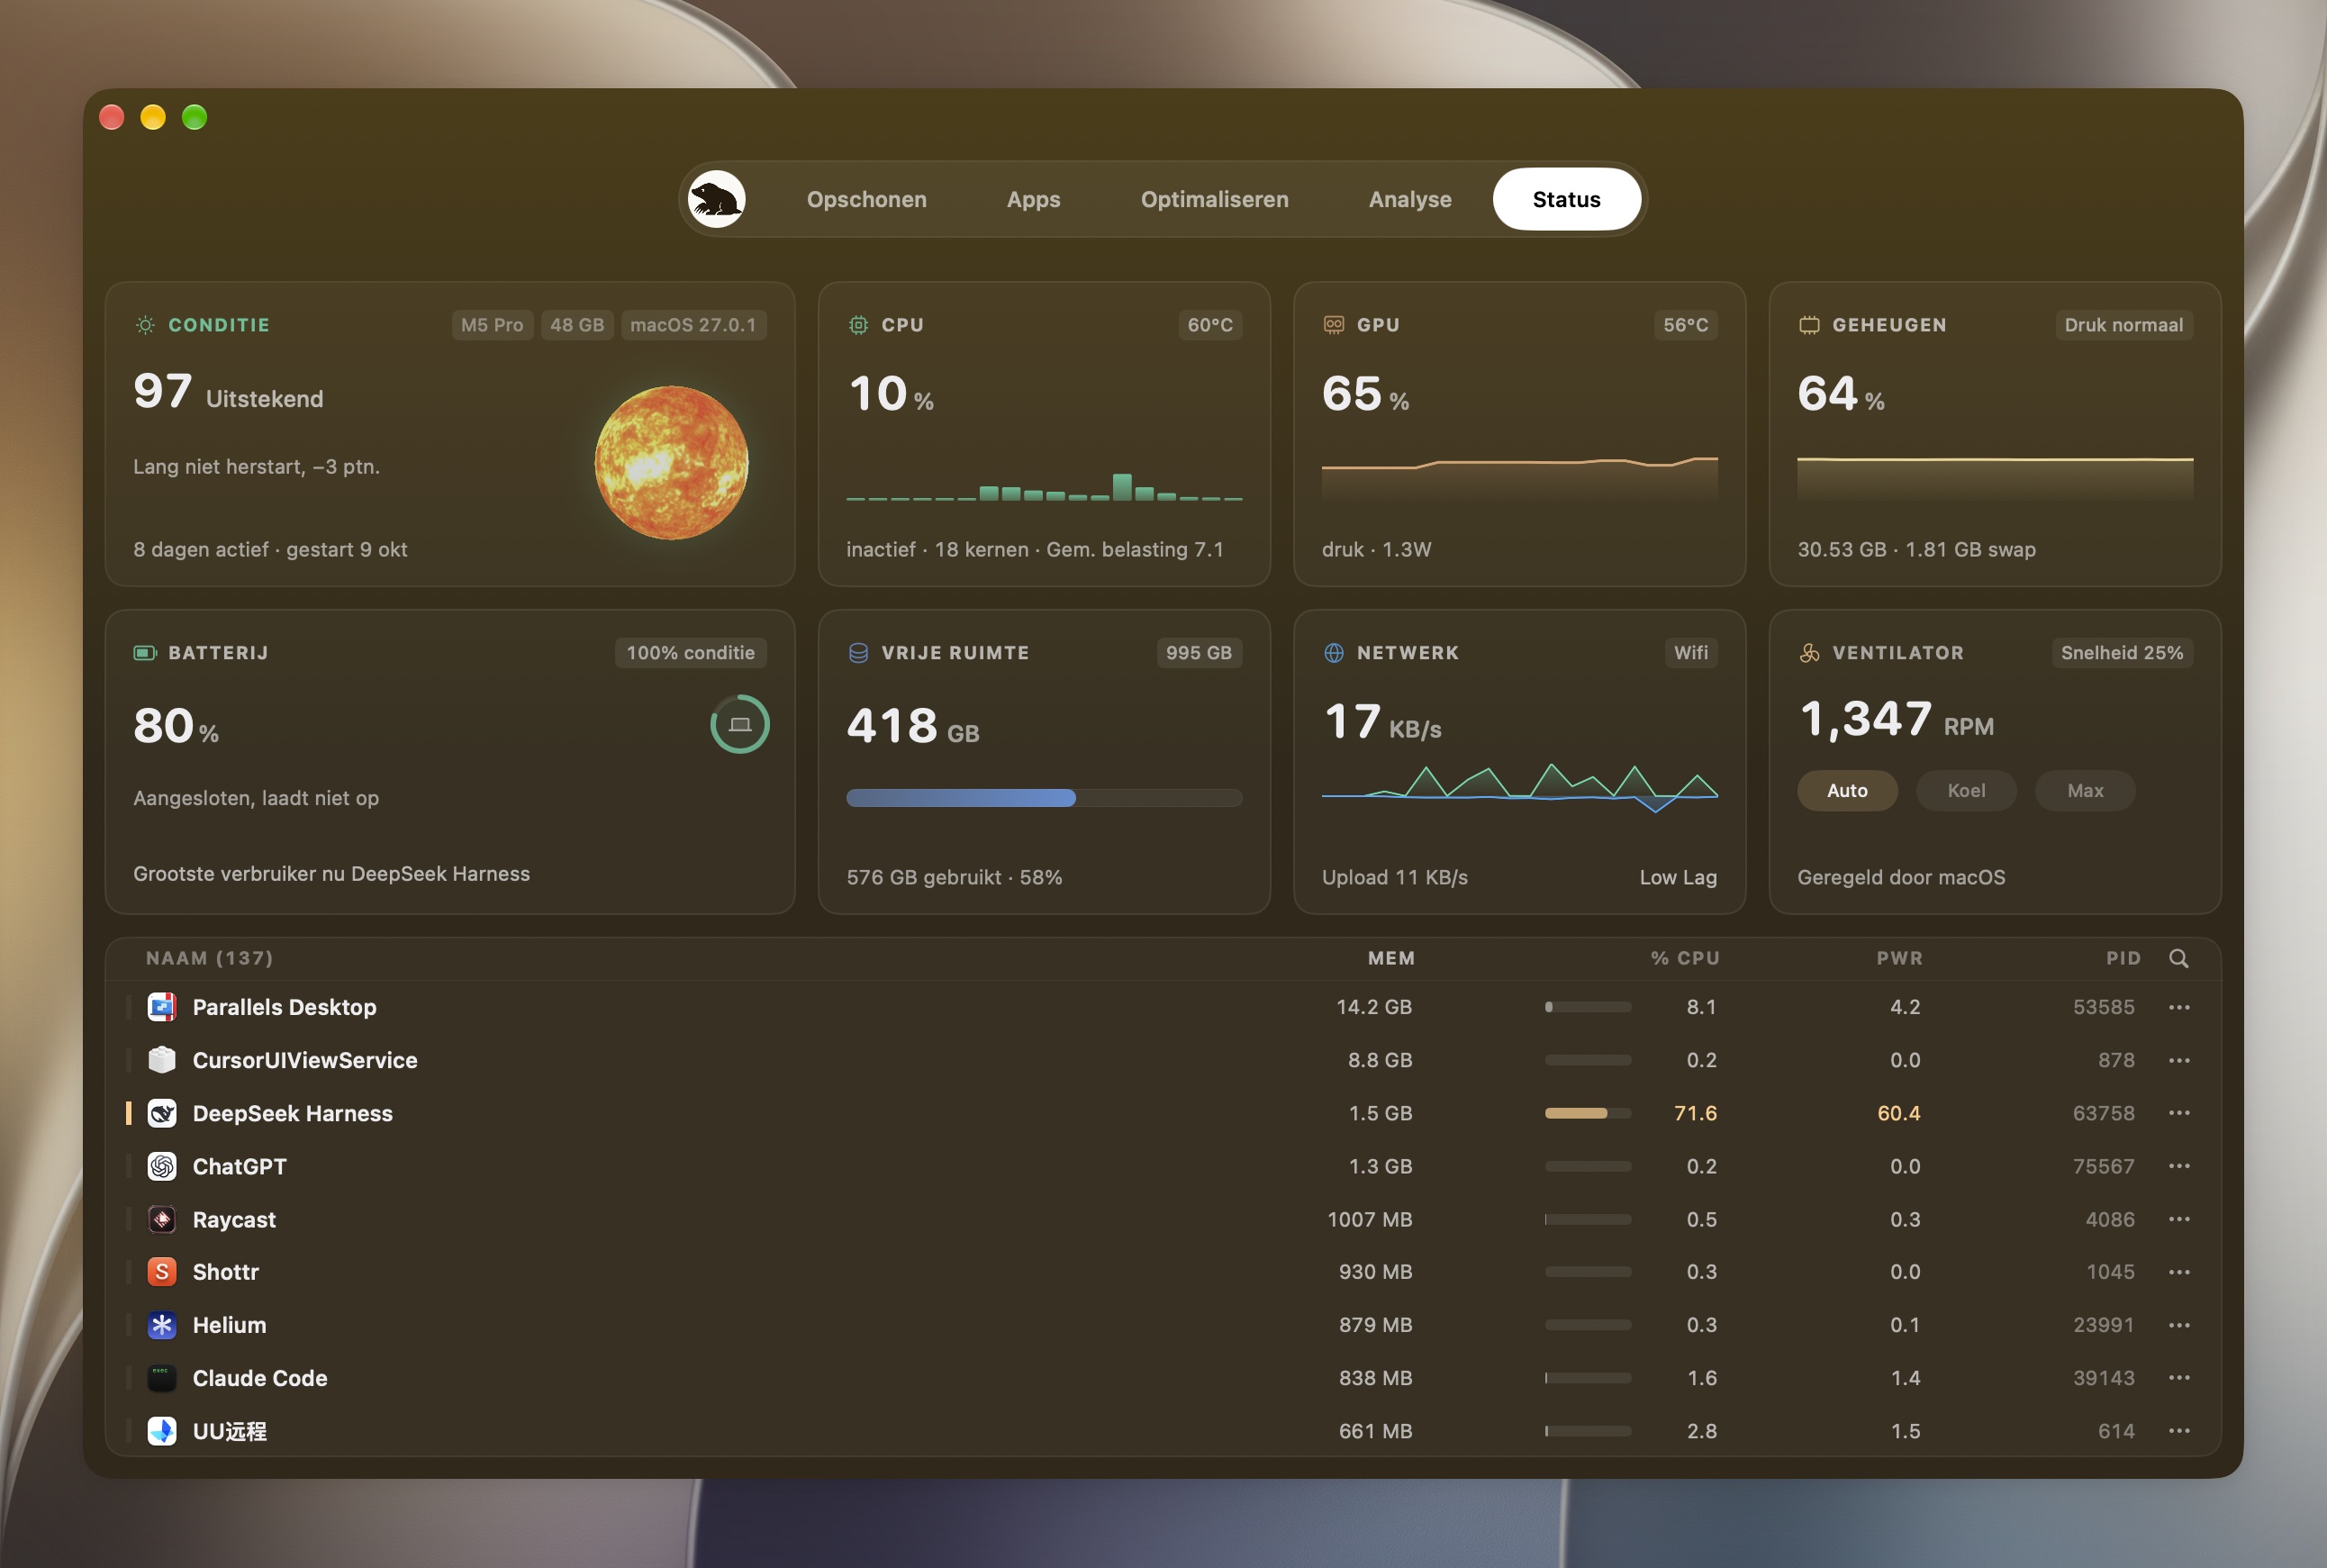
Task: Click the Conditie sun icon
Action: pos(145,325)
